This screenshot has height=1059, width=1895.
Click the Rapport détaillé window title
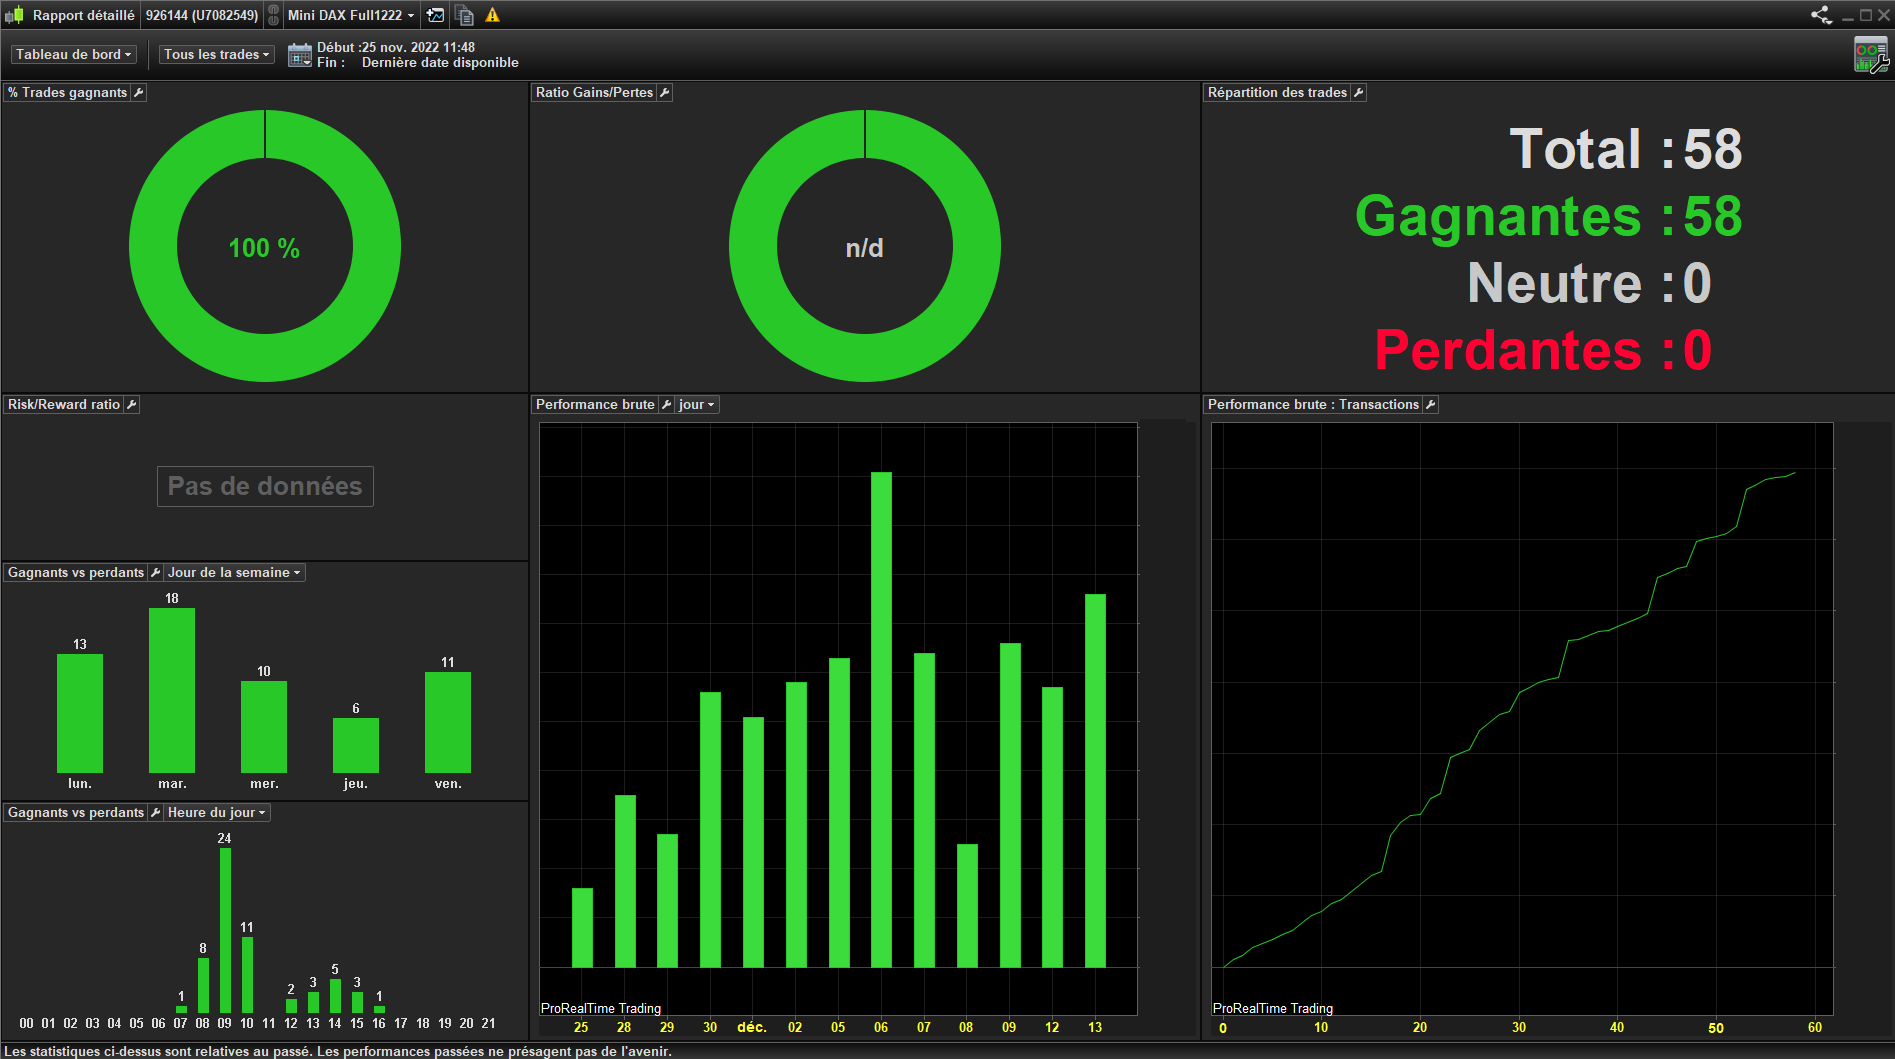pyautogui.click(x=83, y=15)
